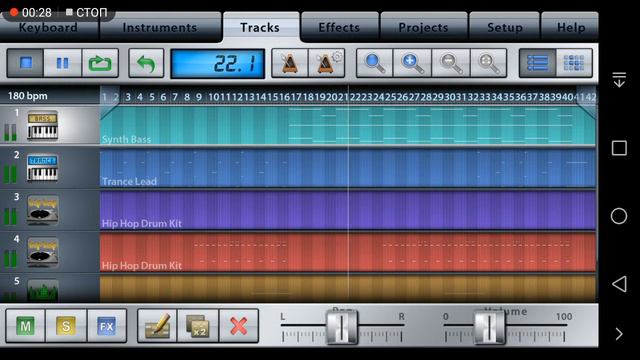Mute the selected track with M button
Screen dimensions: 640x360
(x=25, y=326)
